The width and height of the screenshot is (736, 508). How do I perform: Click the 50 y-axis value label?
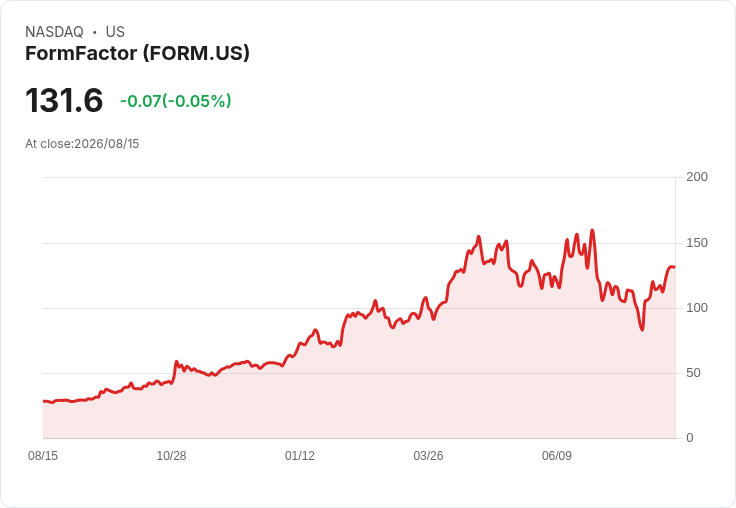(693, 373)
